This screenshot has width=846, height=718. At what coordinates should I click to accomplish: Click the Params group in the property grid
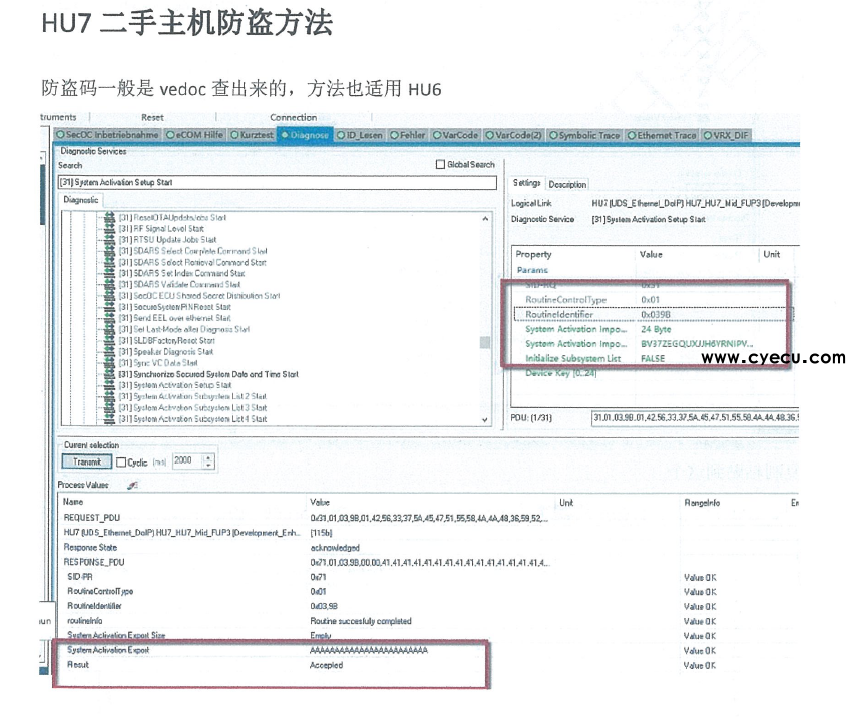coord(532,270)
